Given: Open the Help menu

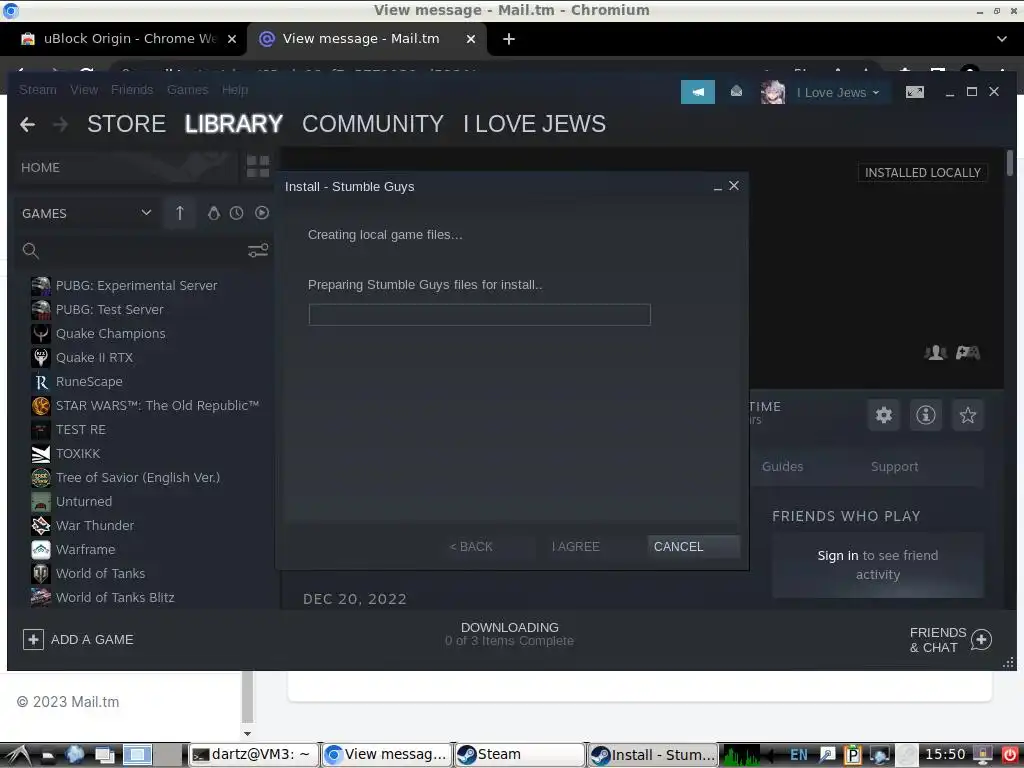Looking at the screenshot, I should tap(235, 89).
